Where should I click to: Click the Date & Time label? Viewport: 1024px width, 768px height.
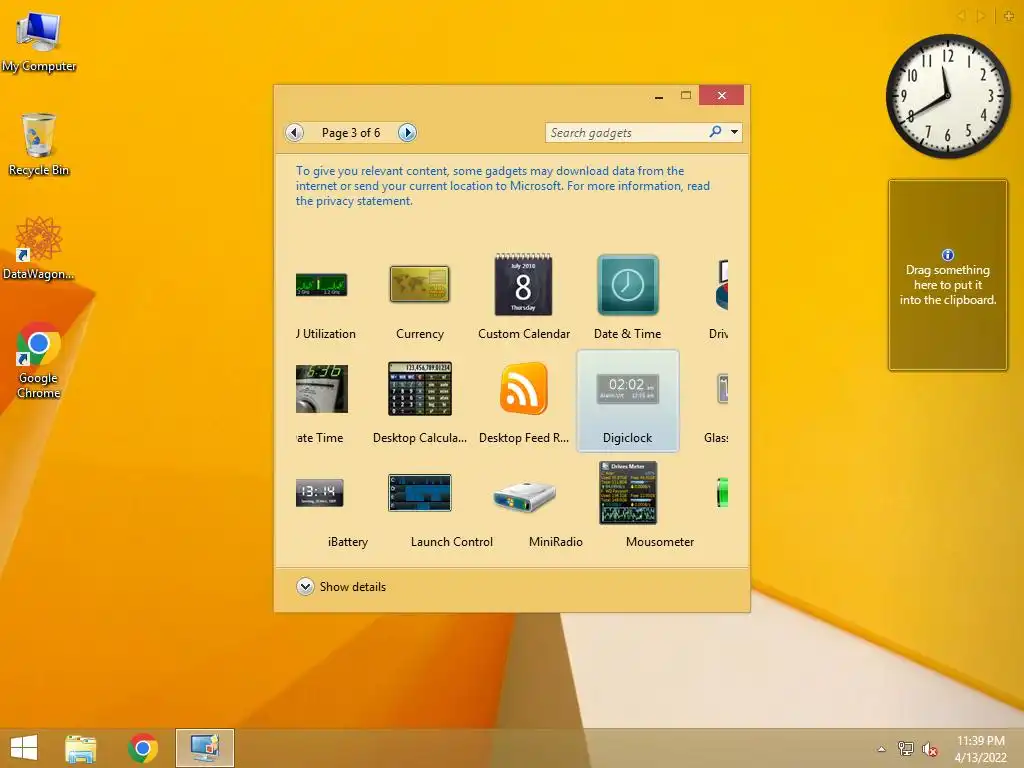[x=627, y=334]
